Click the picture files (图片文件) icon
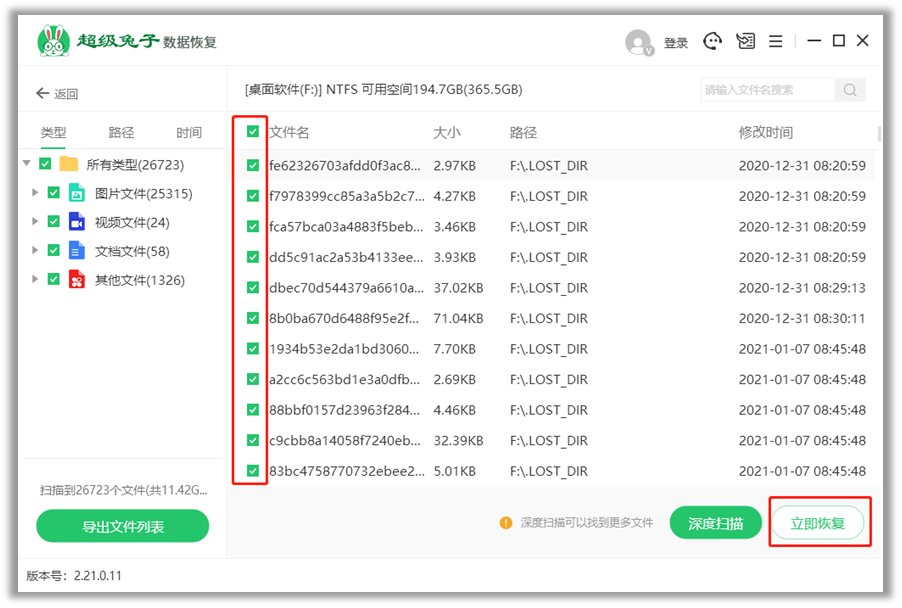Screen dimensions: 902x608 pos(77,193)
